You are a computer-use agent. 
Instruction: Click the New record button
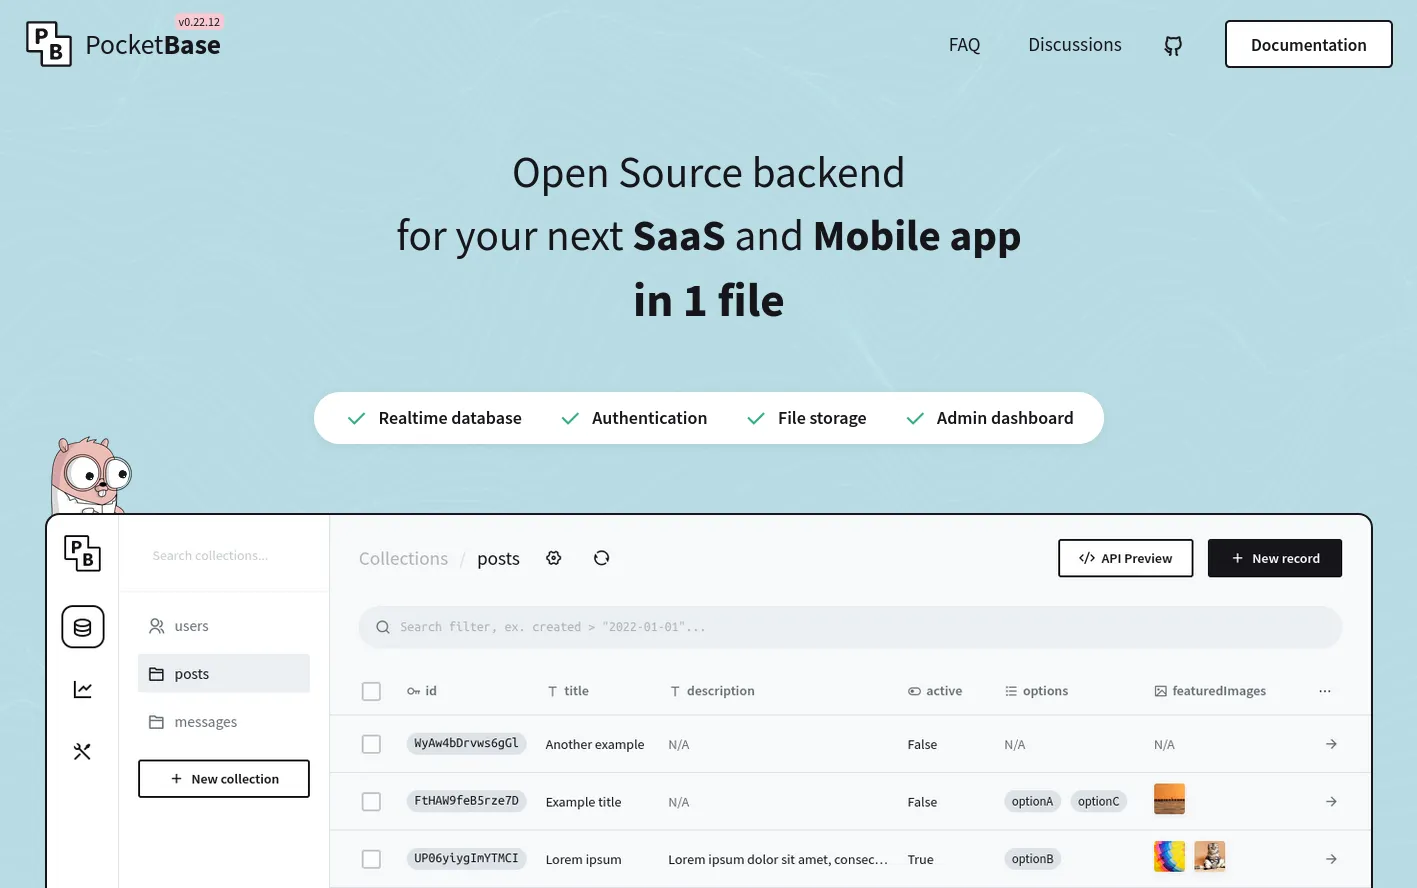[1274, 558]
